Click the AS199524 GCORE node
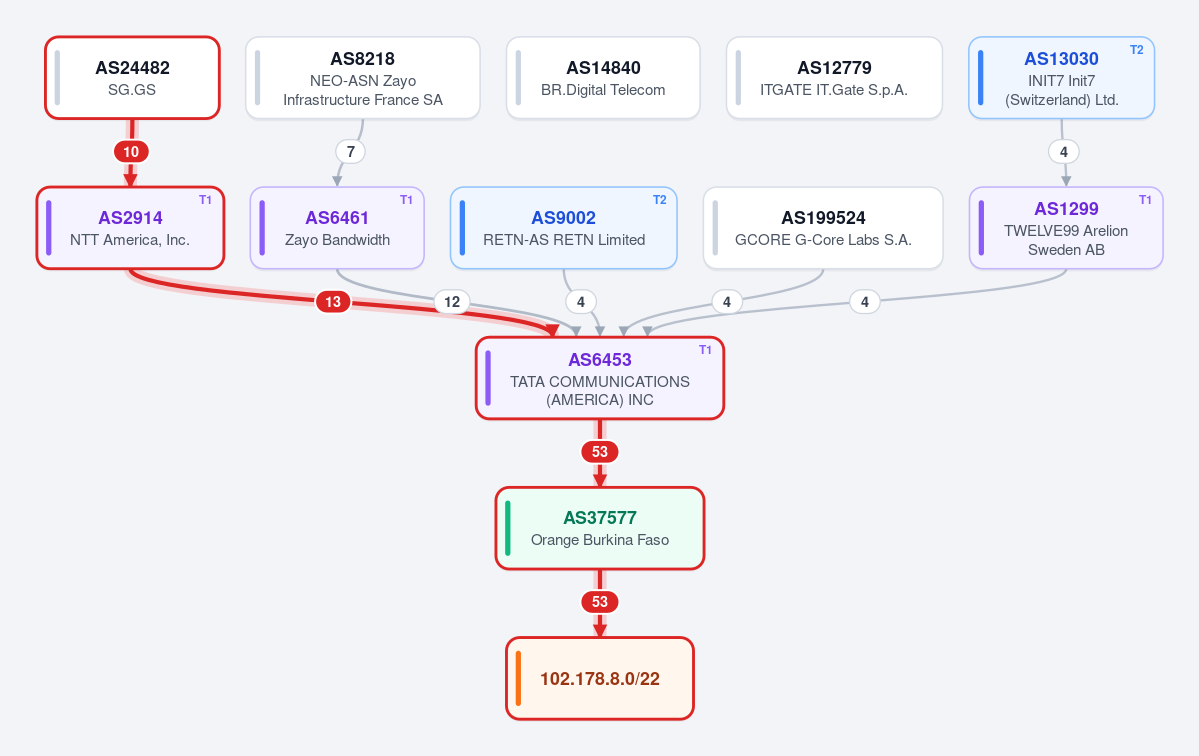This screenshot has height=756, width=1199. pyautogui.click(x=823, y=228)
